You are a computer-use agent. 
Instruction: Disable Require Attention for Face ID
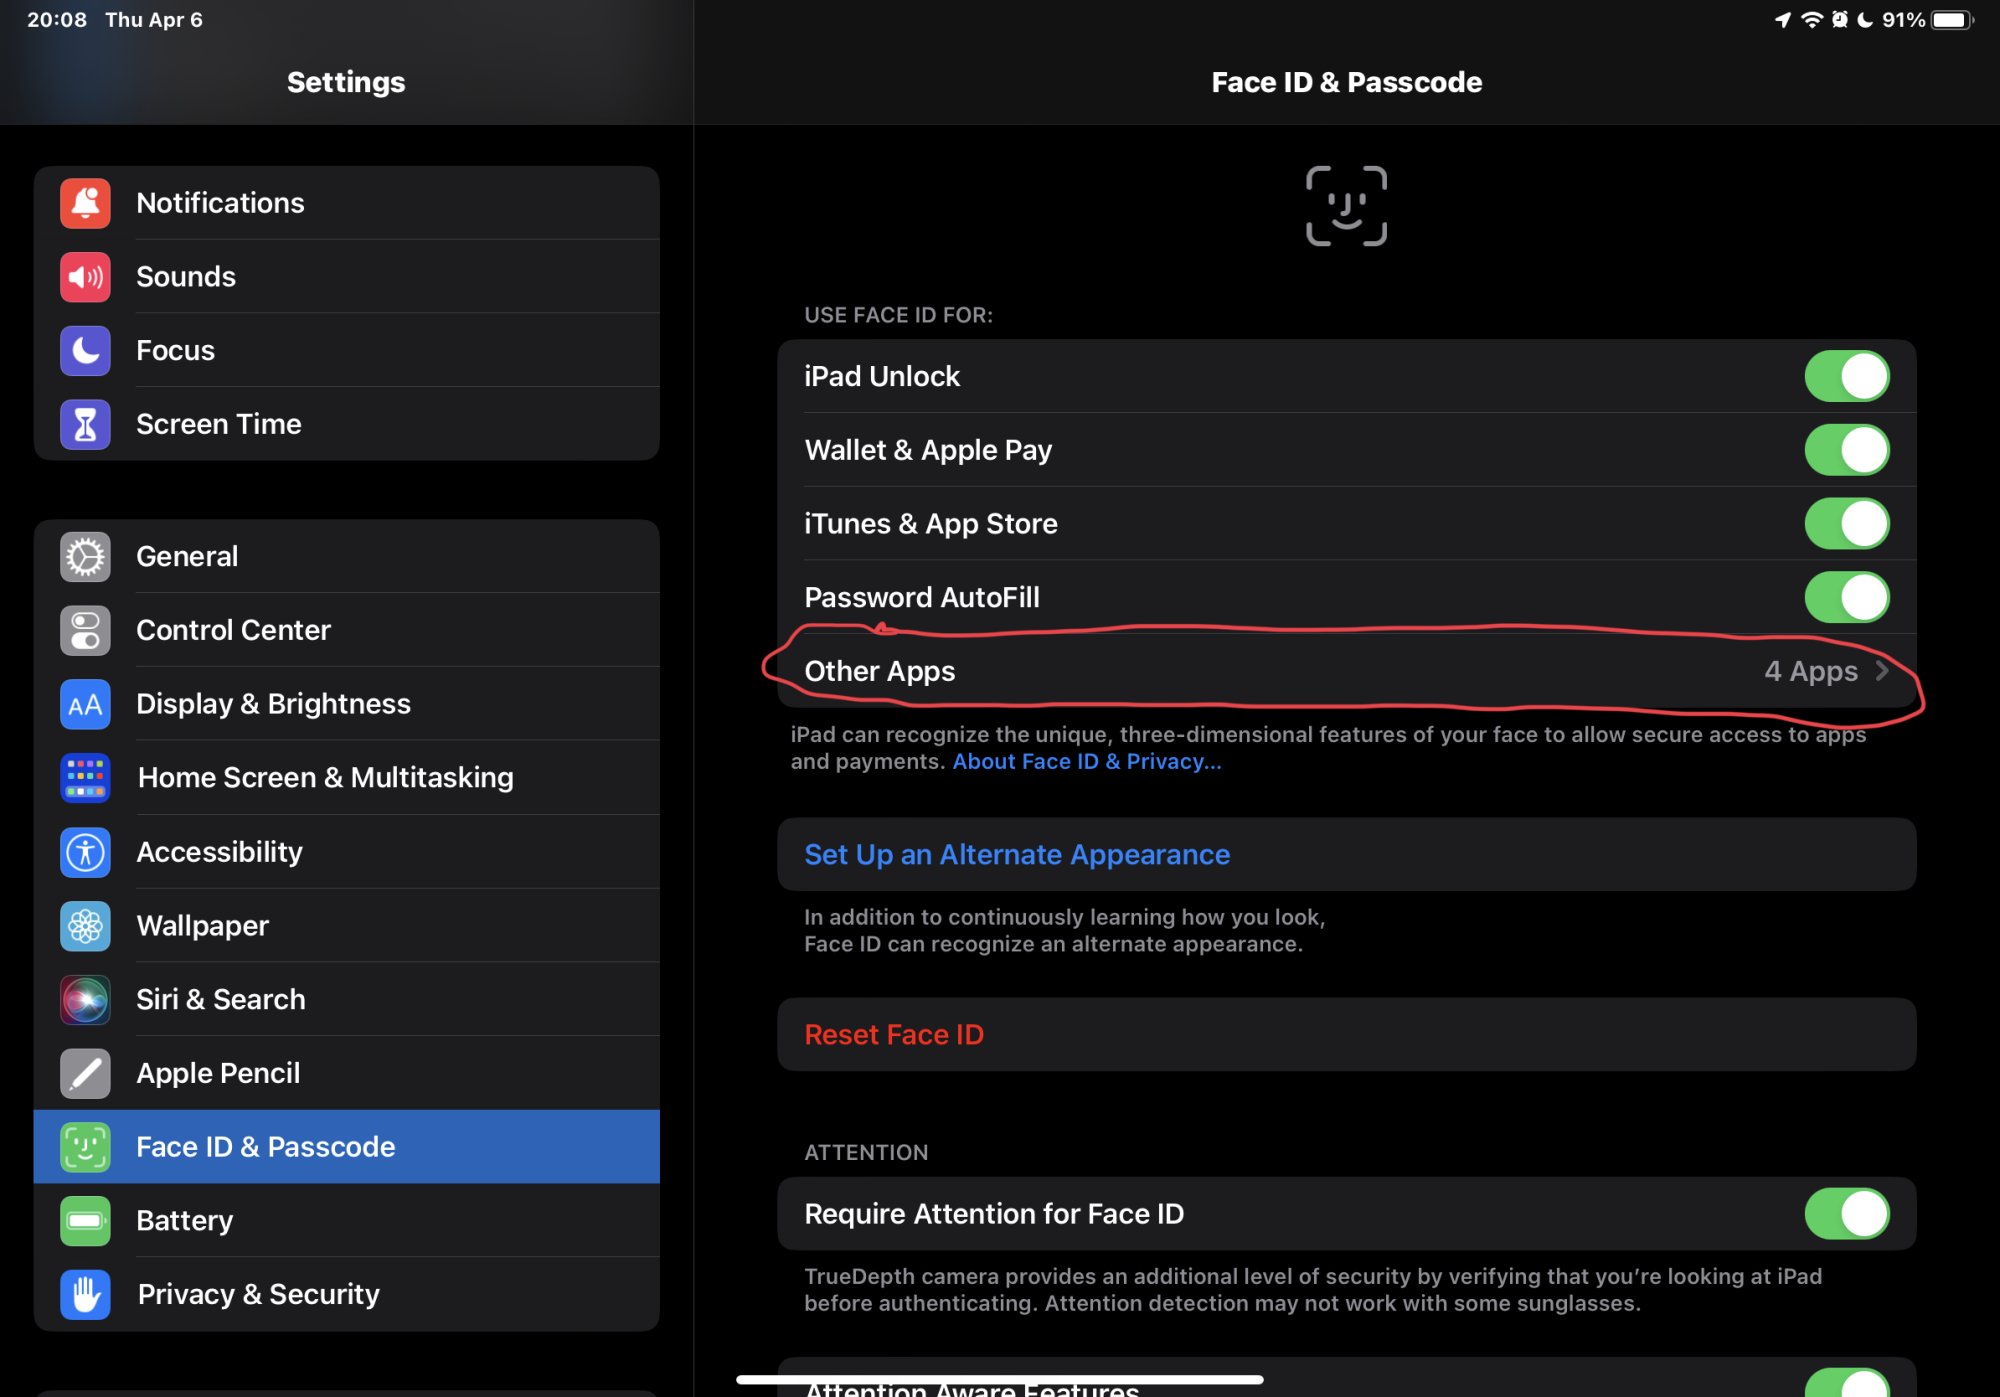point(1846,1214)
